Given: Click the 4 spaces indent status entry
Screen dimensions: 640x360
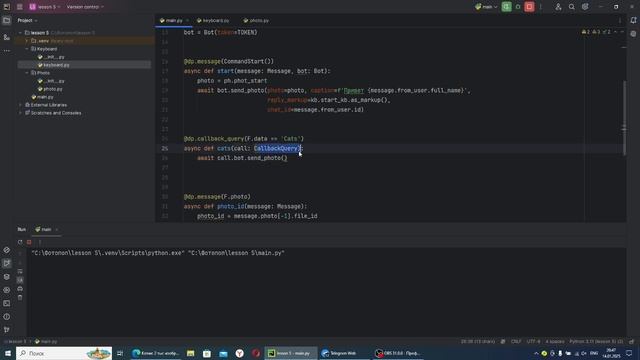Looking at the screenshot, I should [555, 341].
